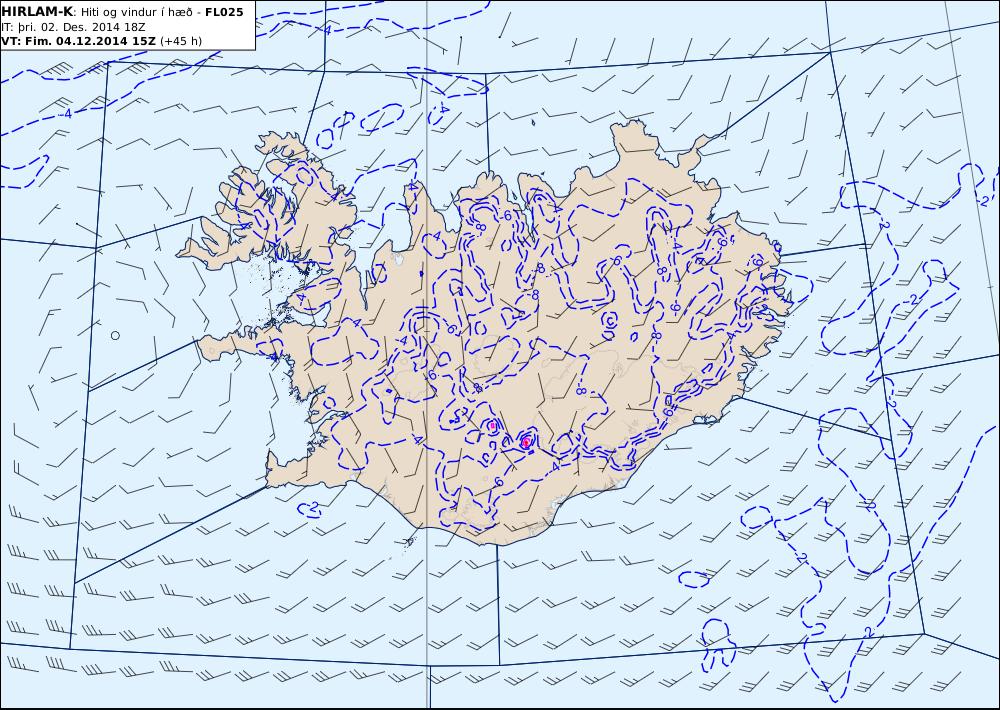1000x710 pixels.
Task: Click the FL025 flight level label
Action: 224,12
